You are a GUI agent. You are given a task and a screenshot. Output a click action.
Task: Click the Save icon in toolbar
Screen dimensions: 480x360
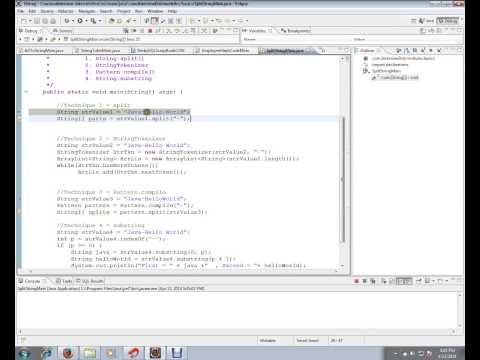pos(37,21)
